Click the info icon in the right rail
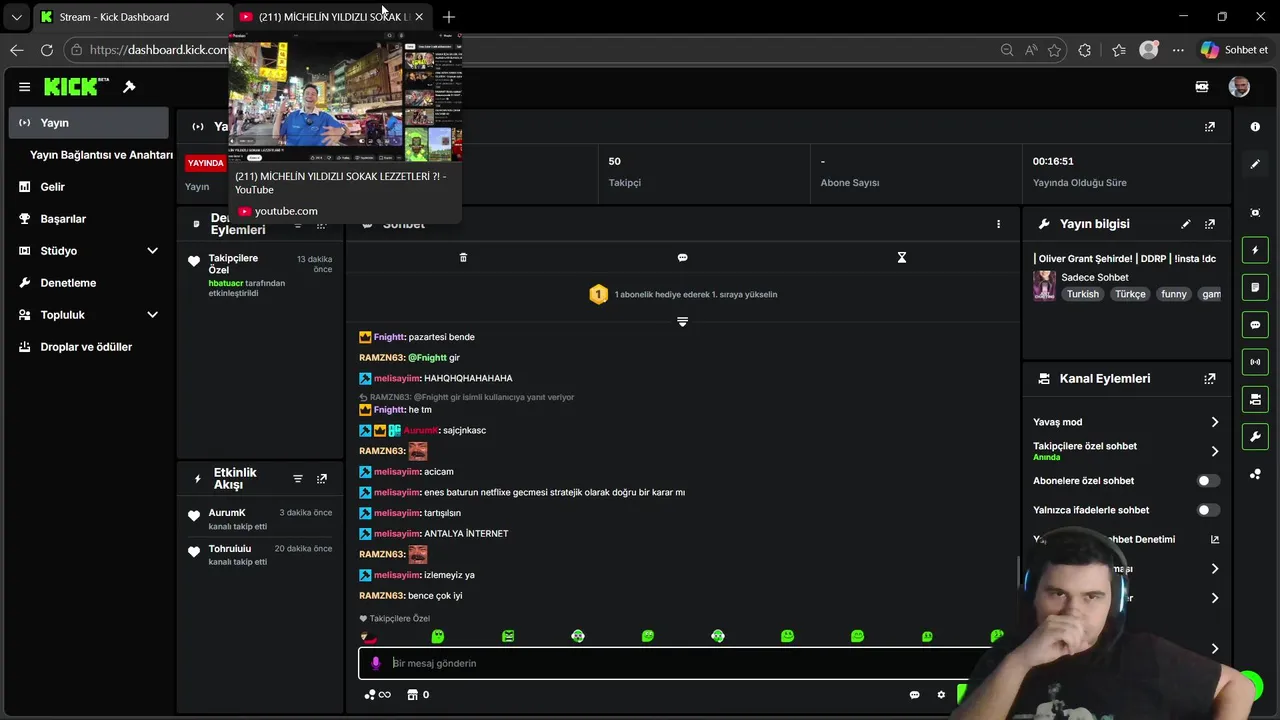This screenshot has width=1280, height=720. tap(1255, 127)
